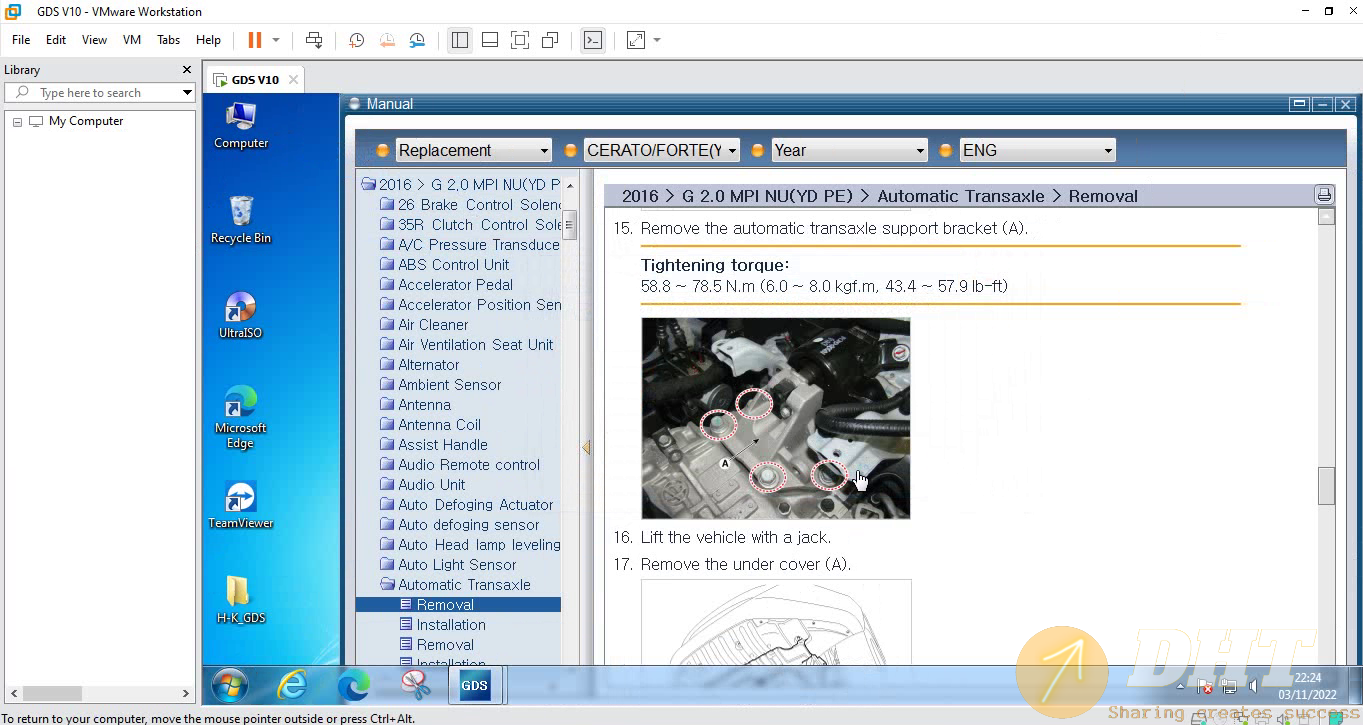
Task: Click the manual content scrollbar thumb
Action: pos(1326,486)
